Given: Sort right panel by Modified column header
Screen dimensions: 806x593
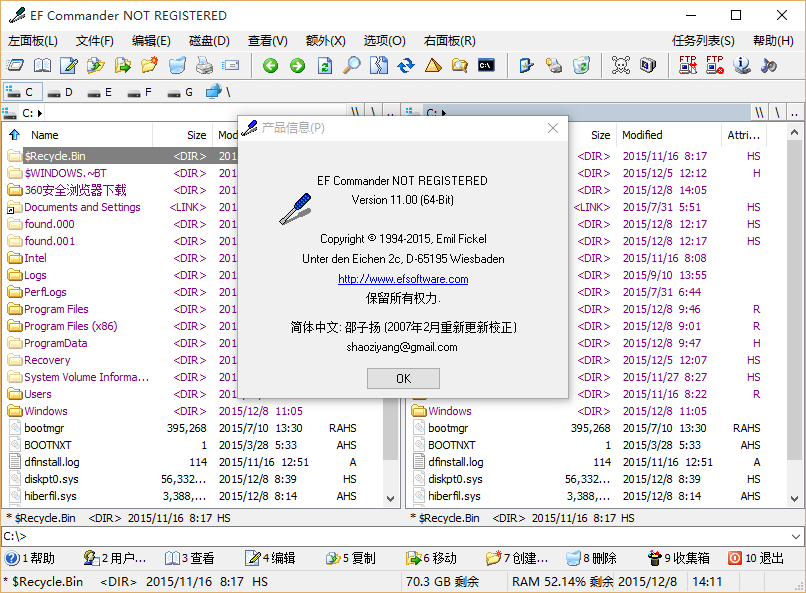Looking at the screenshot, I should (x=642, y=135).
